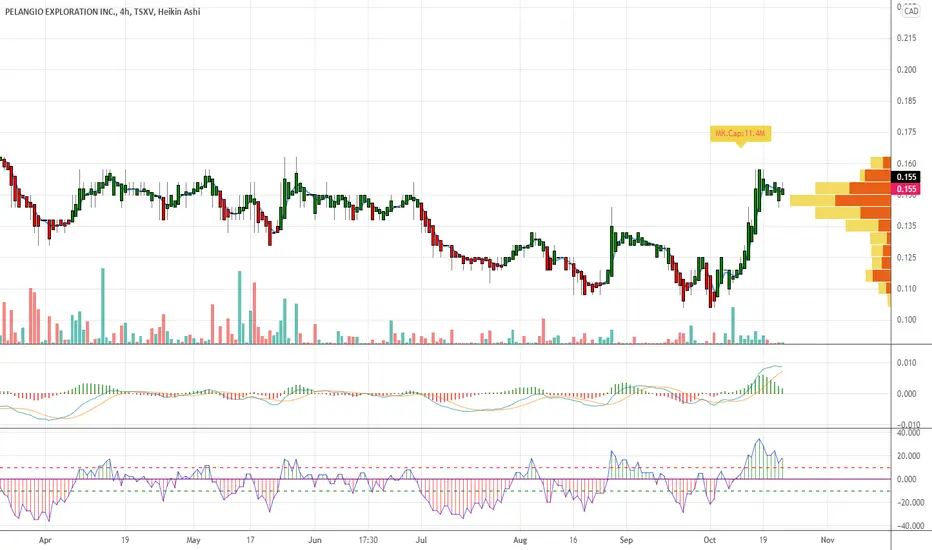Open the CAD currency label
This screenshot has width=932, height=550.
click(x=911, y=11)
